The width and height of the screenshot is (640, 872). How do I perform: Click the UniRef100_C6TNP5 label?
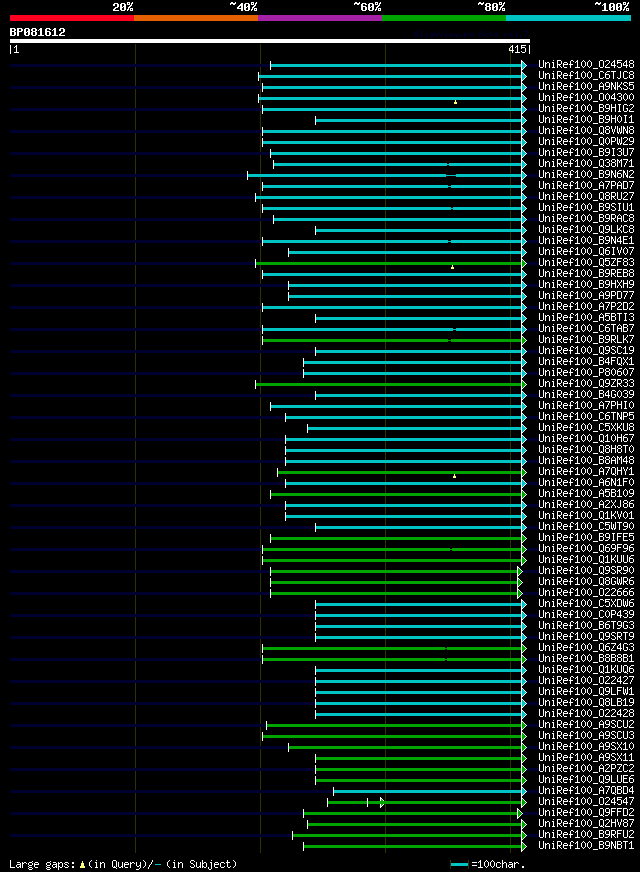586,417
